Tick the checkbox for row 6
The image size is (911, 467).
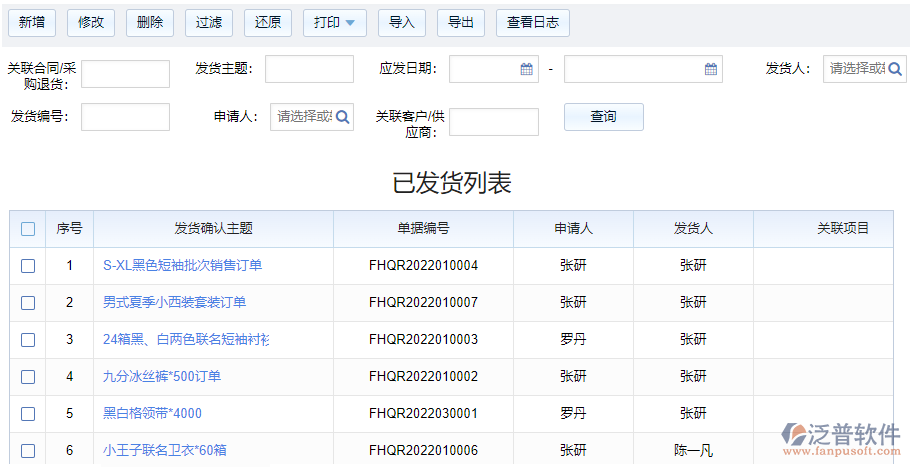pyautogui.click(x=28, y=451)
